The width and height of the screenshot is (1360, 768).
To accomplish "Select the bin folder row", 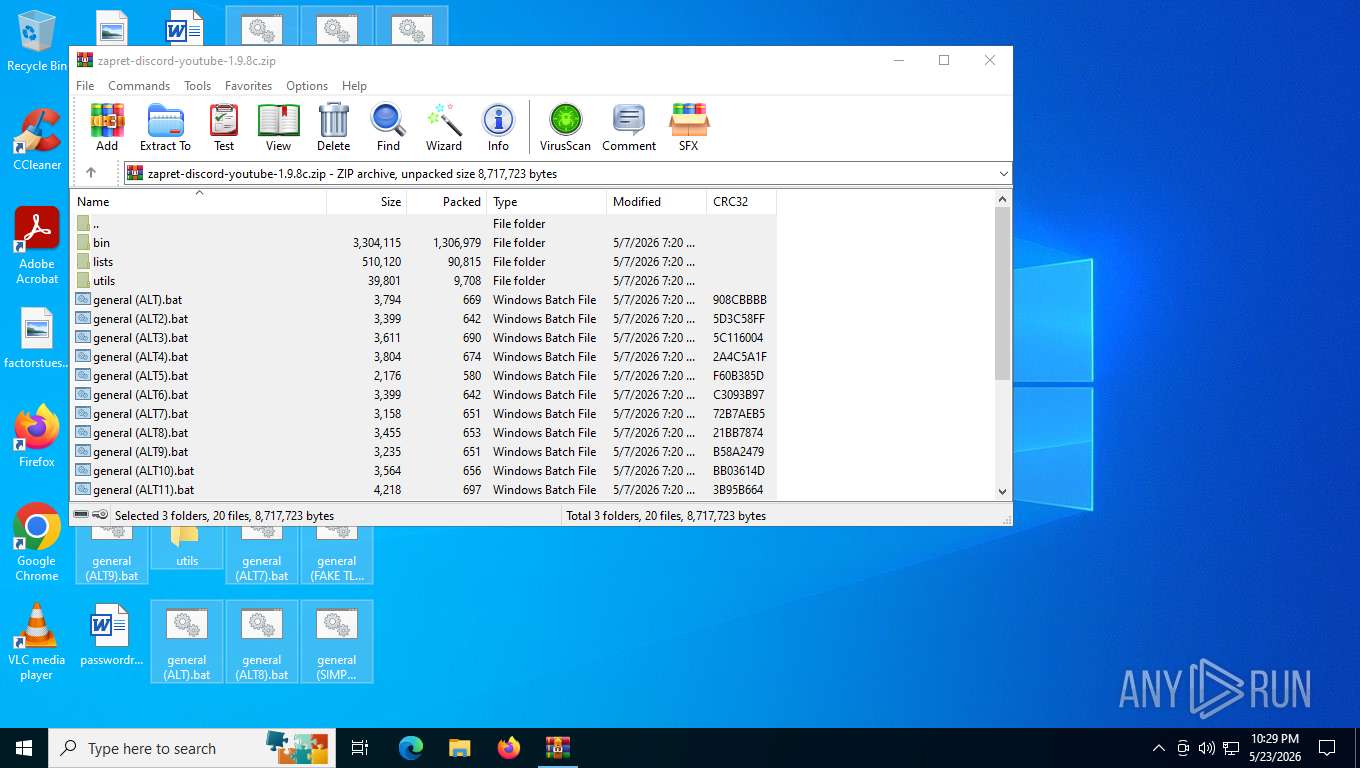I will click(423, 243).
